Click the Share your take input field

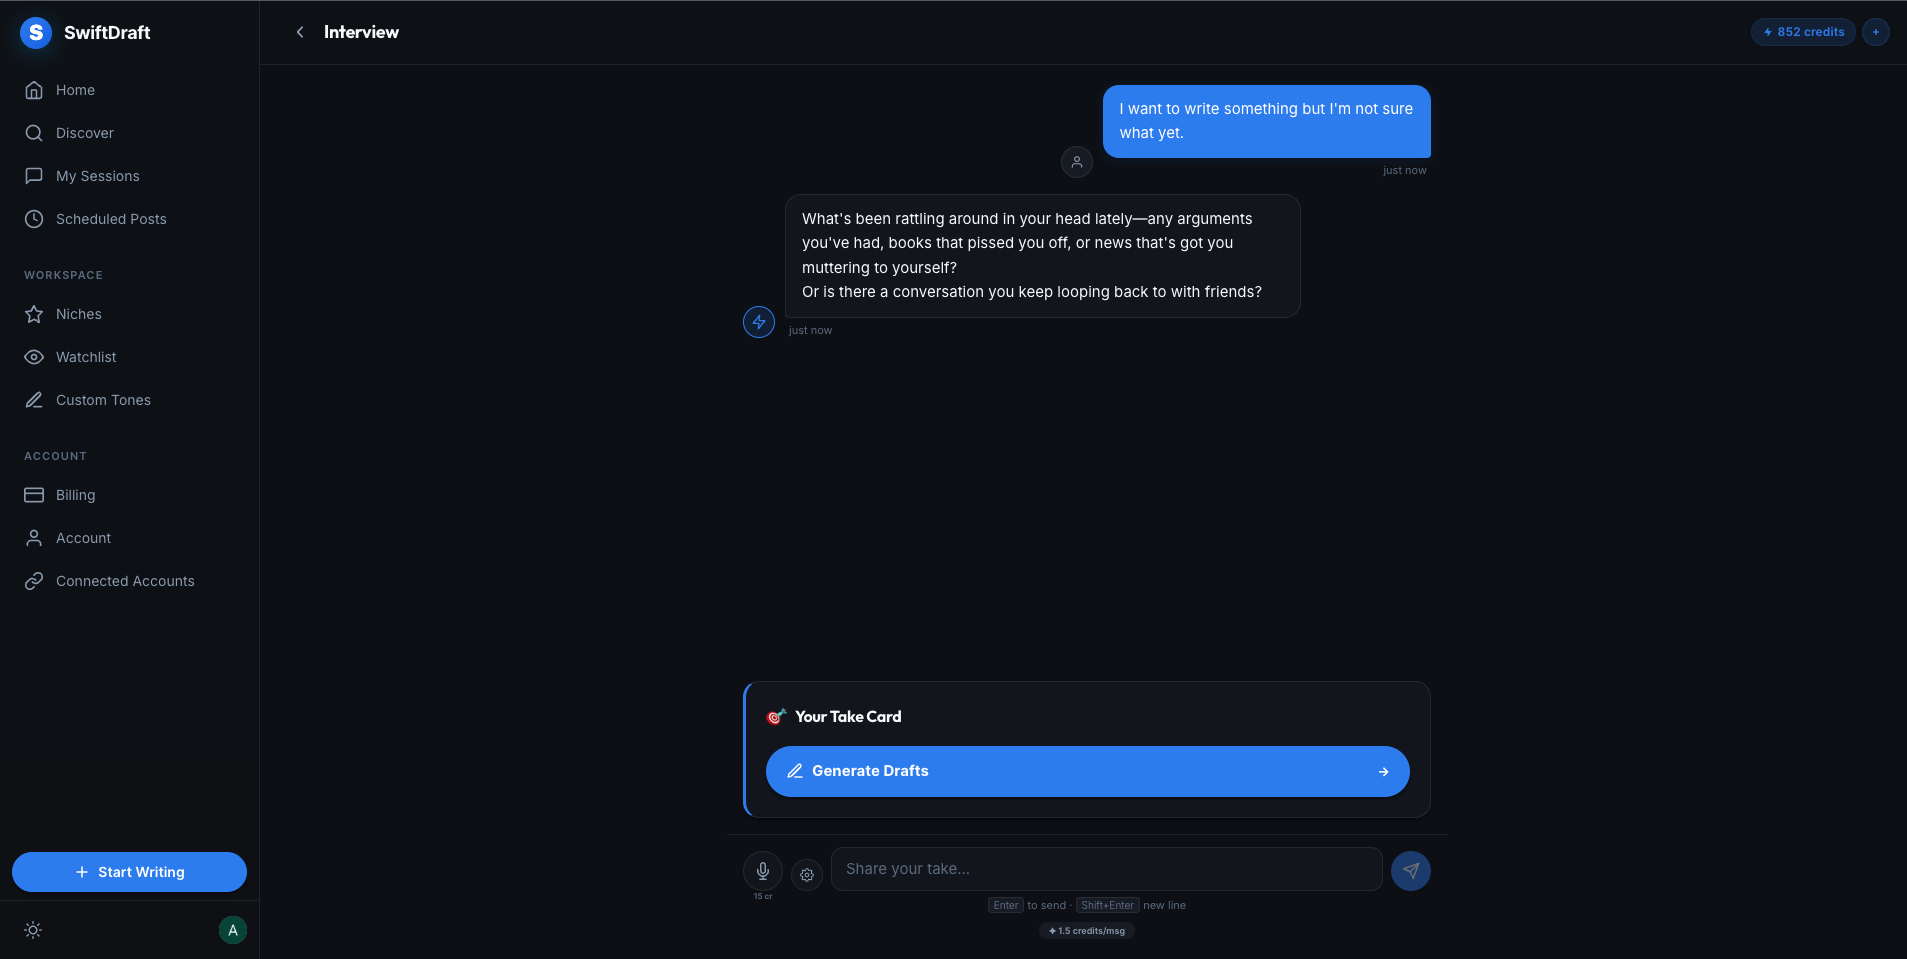coord(1106,869)
